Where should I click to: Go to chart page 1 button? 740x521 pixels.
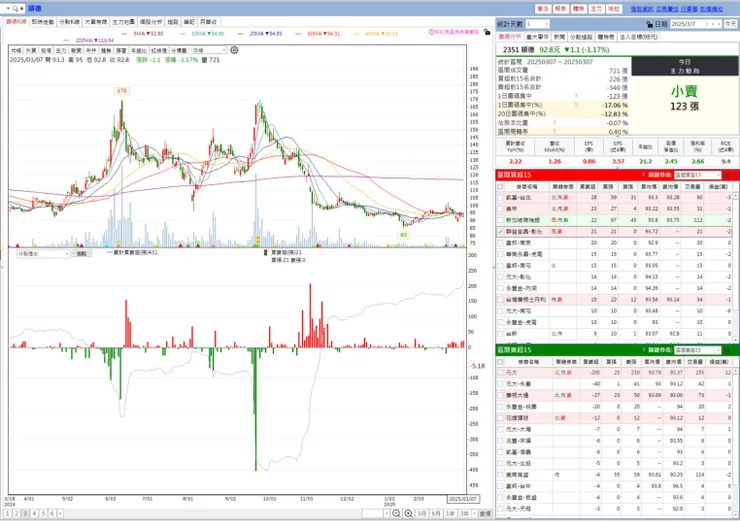[x=7, y=513]
